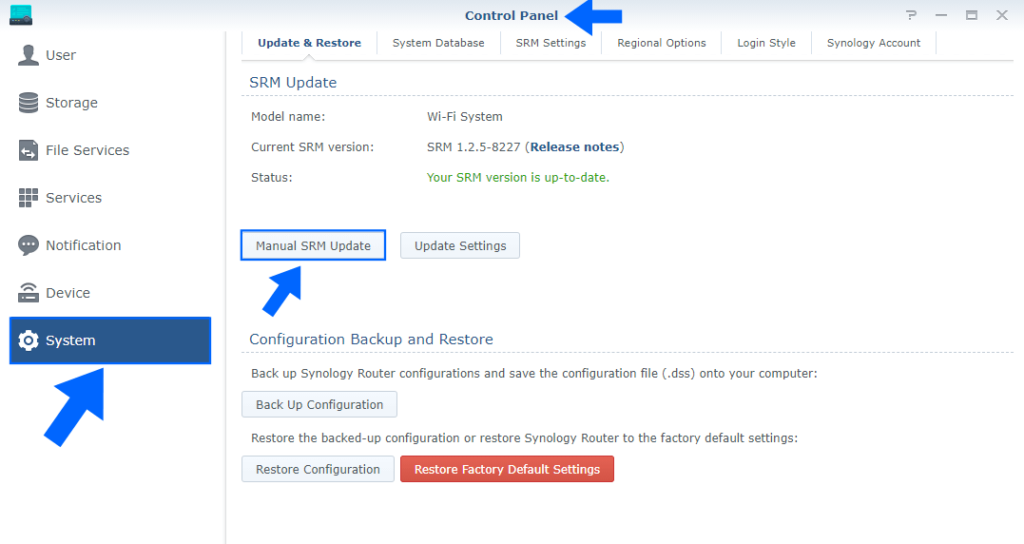Select User in the sidebar
The image size is (1024, 544).
click(x=110, y=55)
